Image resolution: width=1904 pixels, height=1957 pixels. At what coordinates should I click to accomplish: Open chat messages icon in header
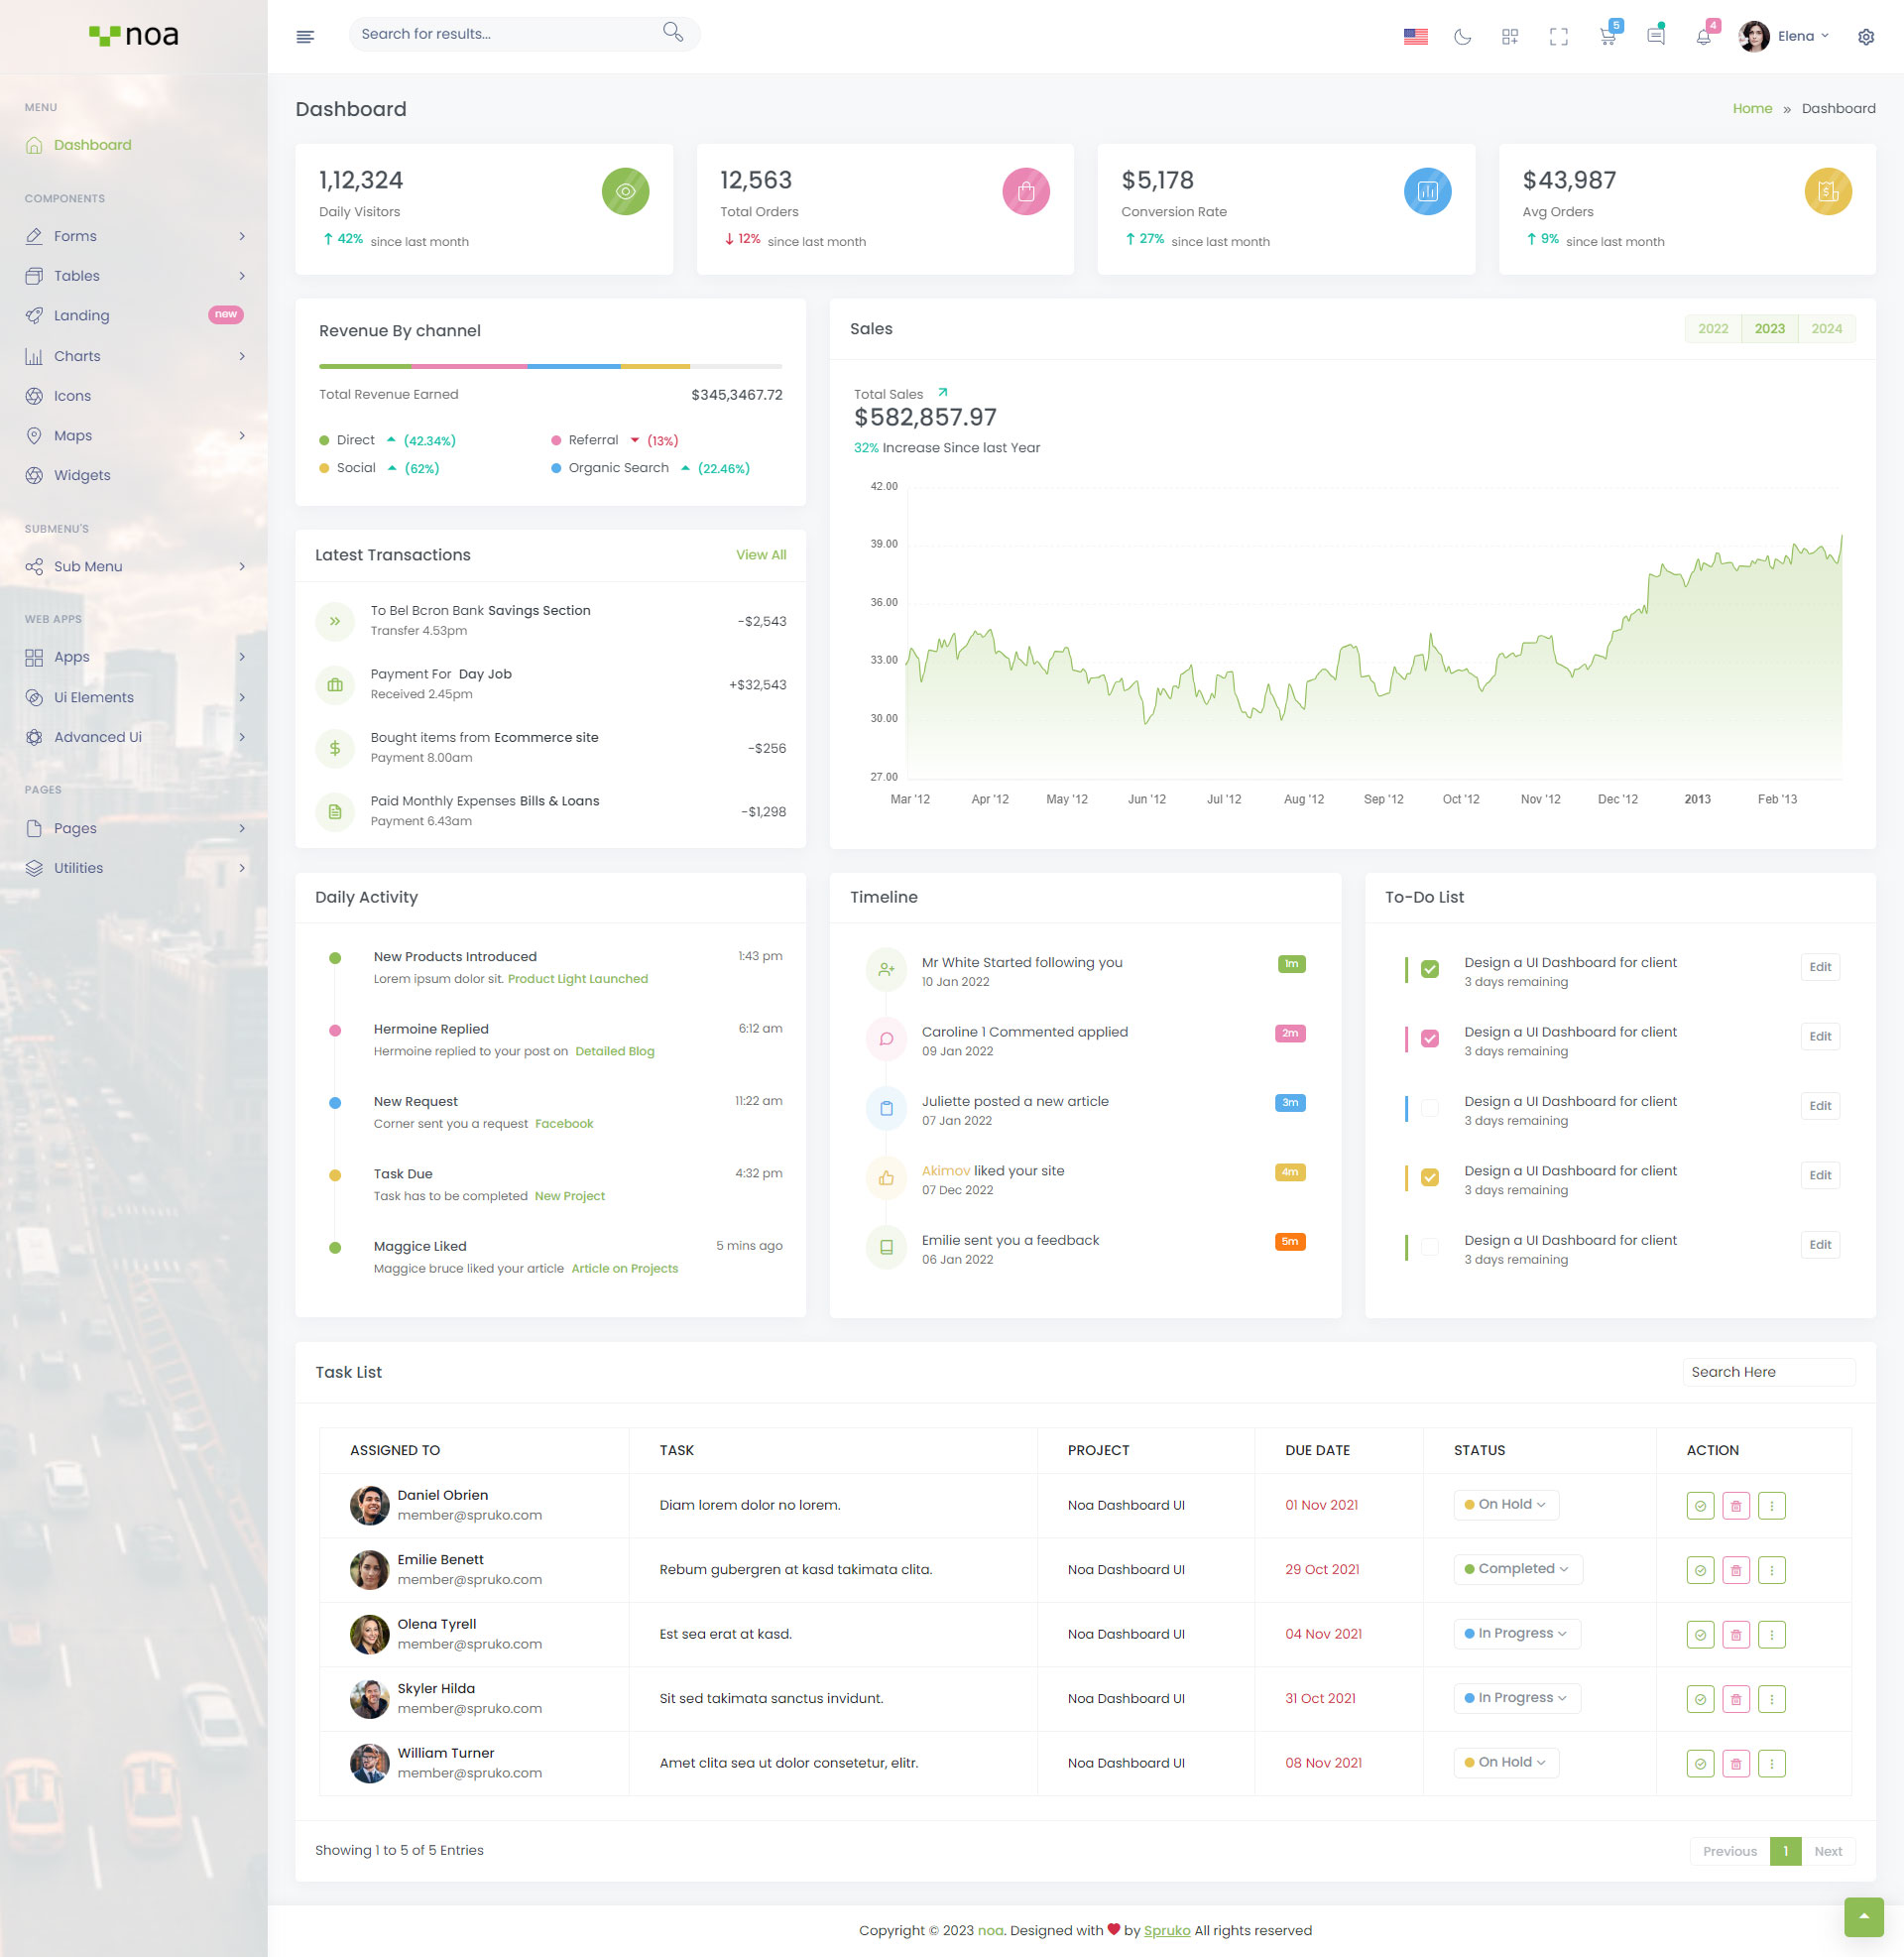tap(1655, 37)
